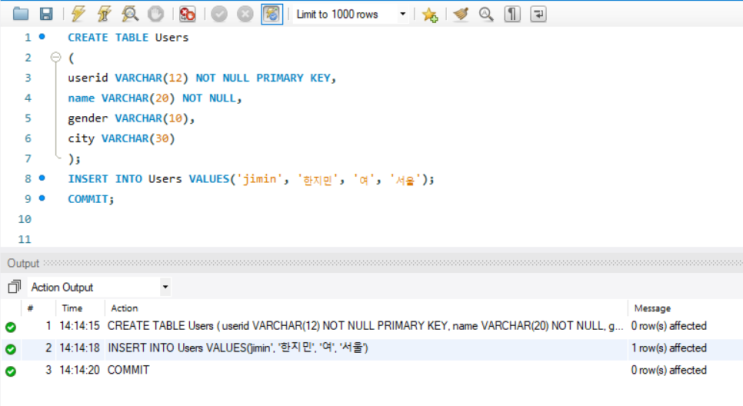This screenshot has height=406, width=743.
Task: Toggle word wrapping toolbar icon
Action: click(x=538, y=14)
